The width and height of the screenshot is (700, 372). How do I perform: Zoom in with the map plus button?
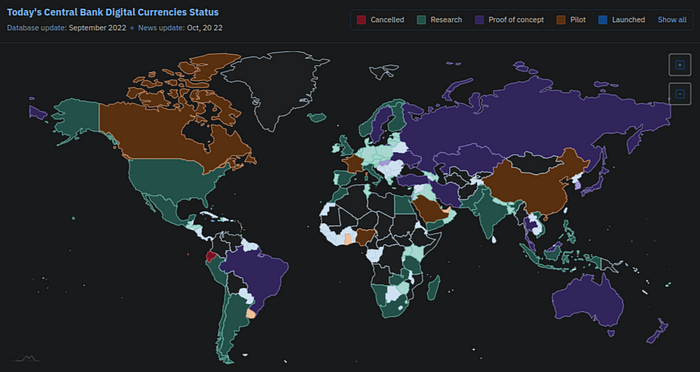(x=679, y=65)
